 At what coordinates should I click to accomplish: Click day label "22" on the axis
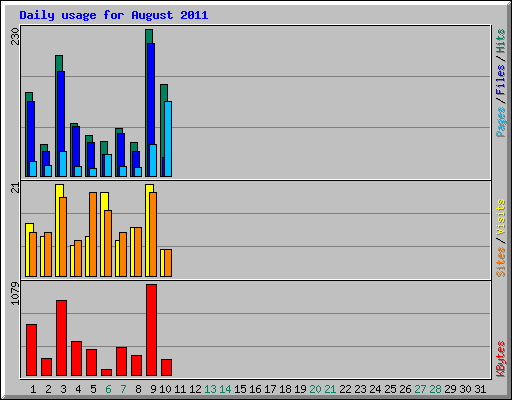pyautogui.click(x=345, y=389)
